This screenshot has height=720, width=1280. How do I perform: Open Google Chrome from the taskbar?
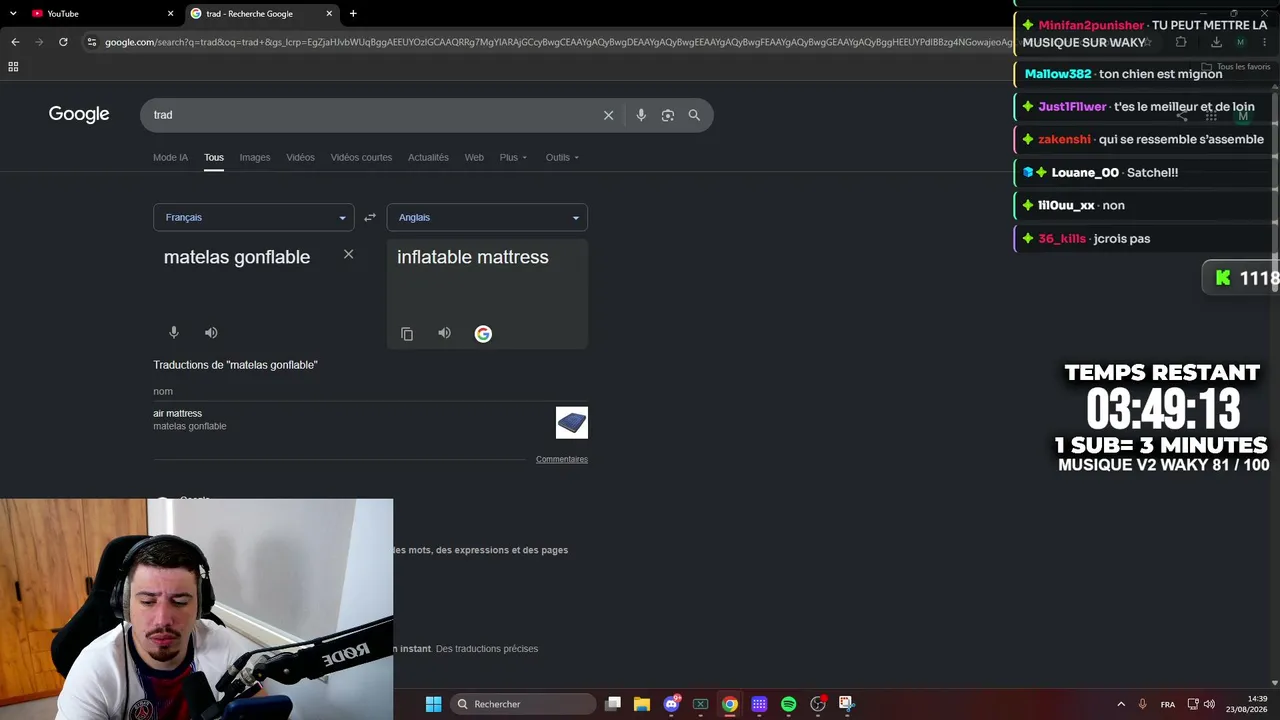click(730, 704)
